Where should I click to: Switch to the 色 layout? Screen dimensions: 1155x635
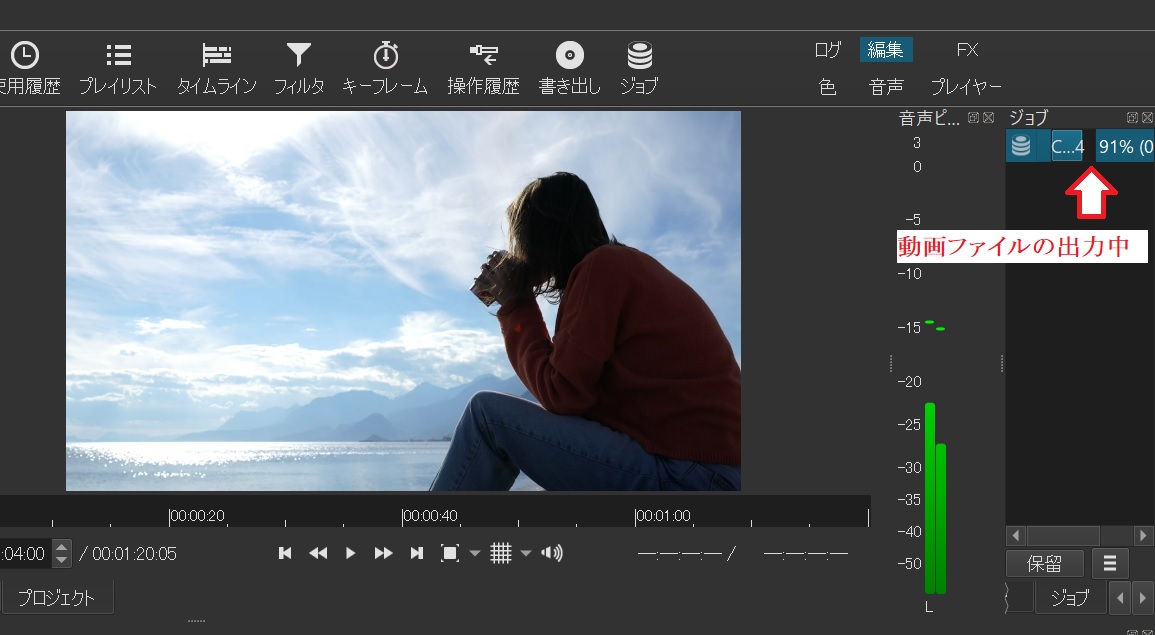tap(827, 87)
